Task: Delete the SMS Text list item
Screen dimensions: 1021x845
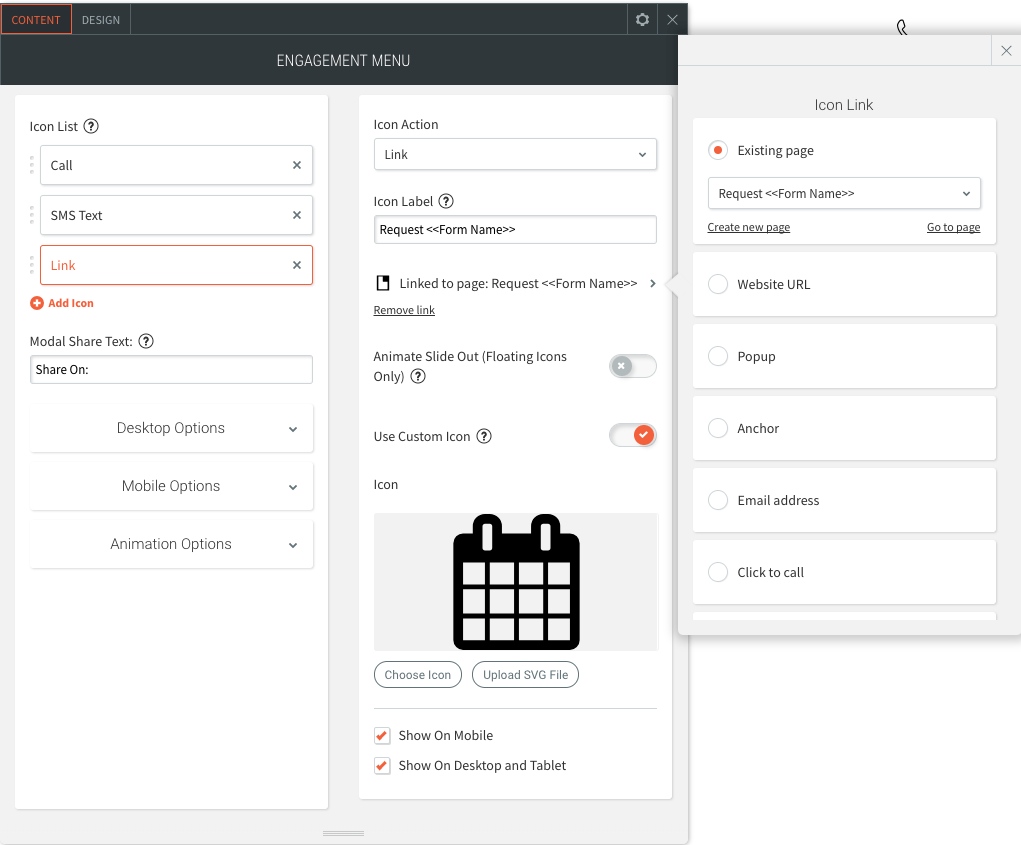Action: 297,215
